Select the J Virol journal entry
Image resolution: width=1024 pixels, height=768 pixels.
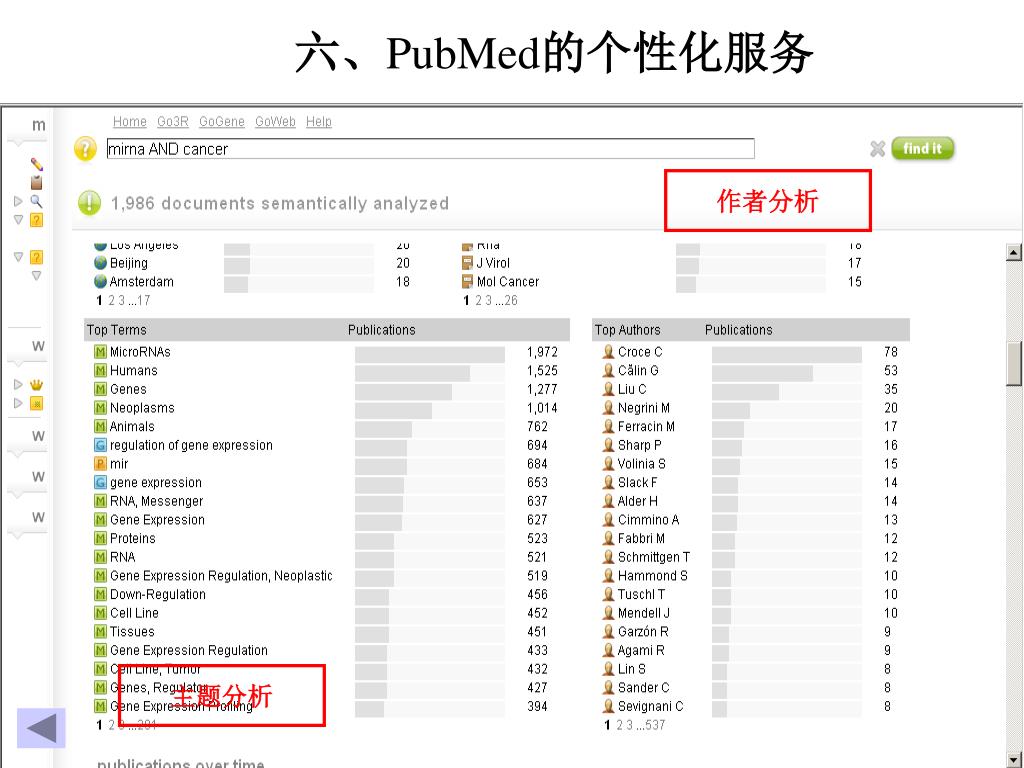point(493,263)
